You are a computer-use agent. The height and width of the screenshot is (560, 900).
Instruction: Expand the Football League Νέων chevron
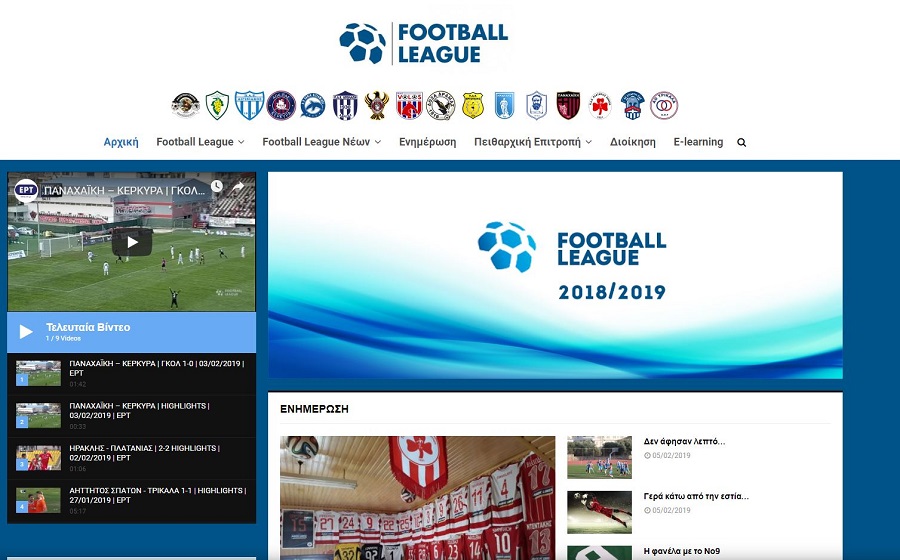(378, 142)
